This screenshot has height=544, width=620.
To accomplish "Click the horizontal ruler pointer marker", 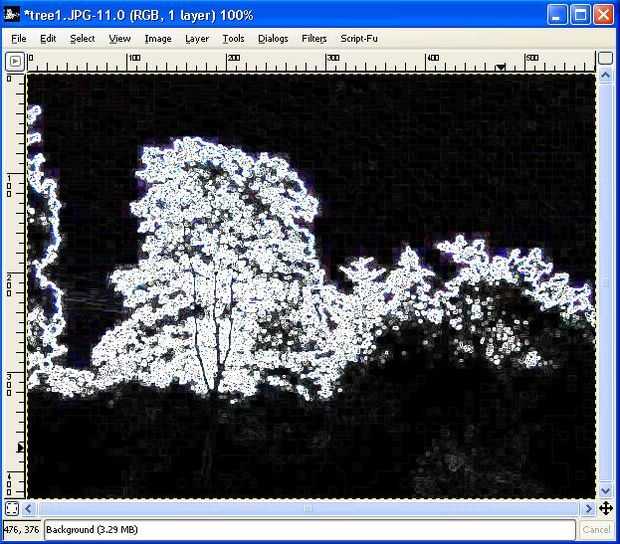I will (x=501, y=67).
